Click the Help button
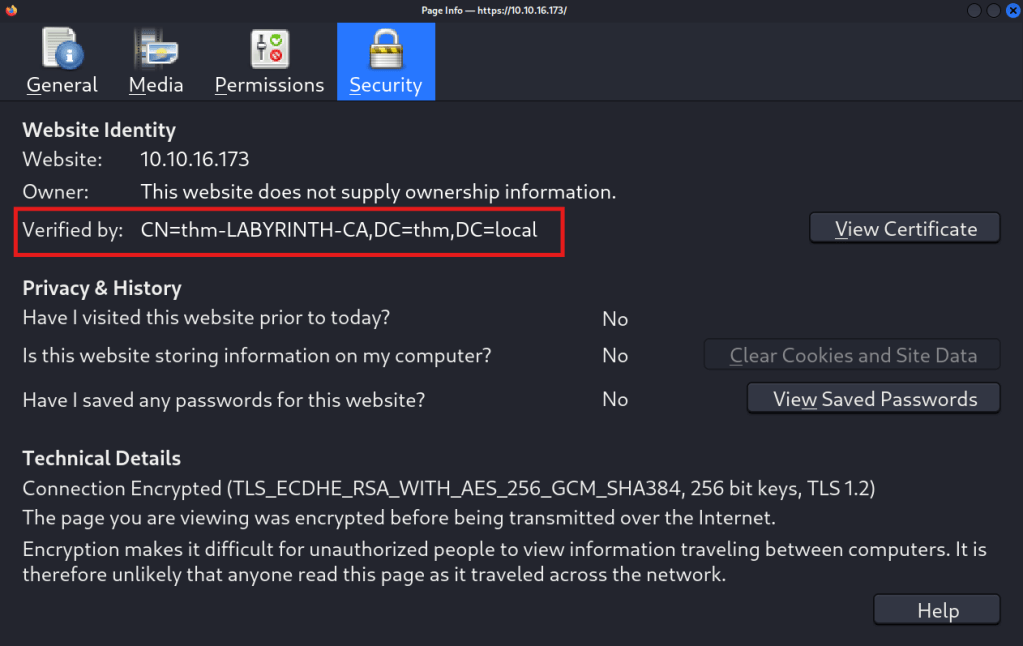 (937, 611)
